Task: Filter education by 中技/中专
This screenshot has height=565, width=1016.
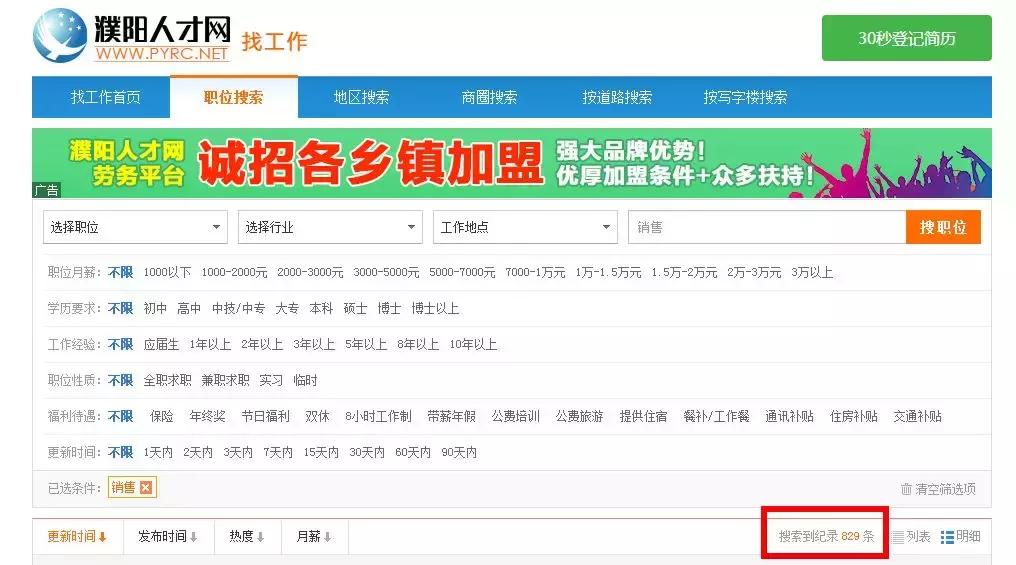Action: [238, 308]
